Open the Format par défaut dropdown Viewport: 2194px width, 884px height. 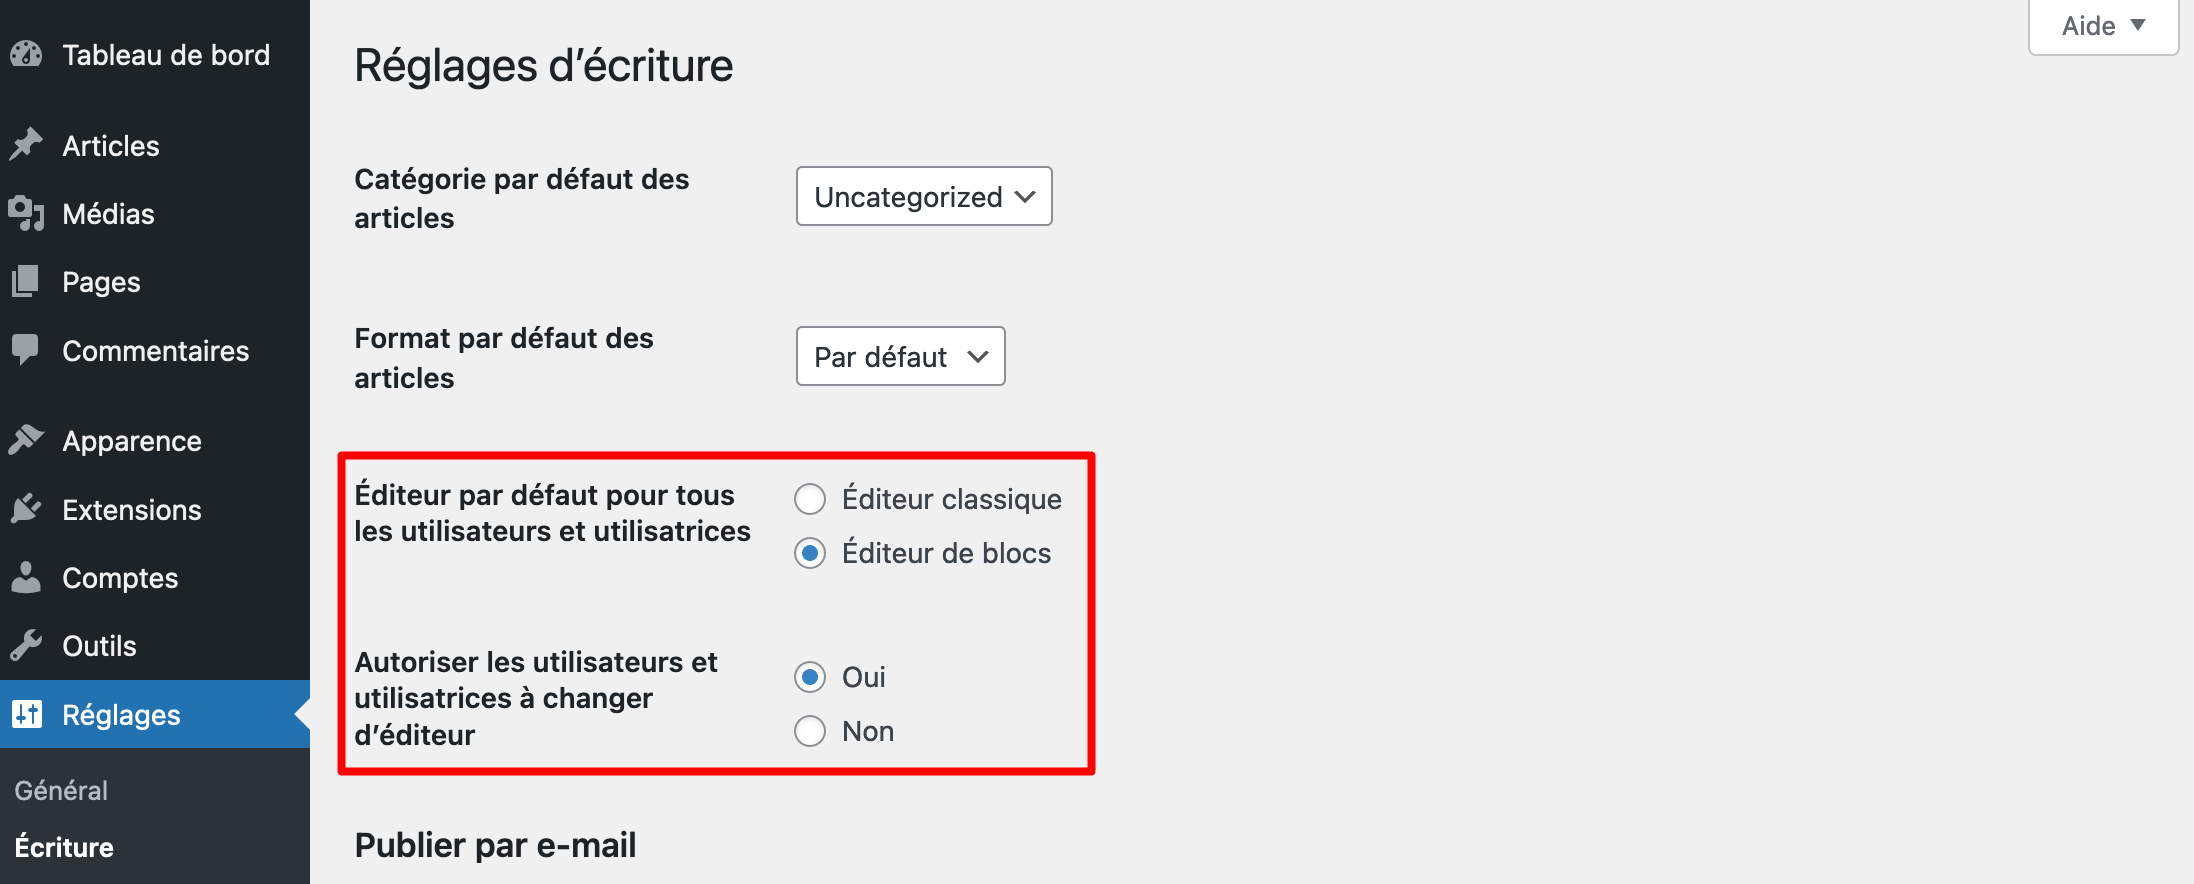click(x=899, y=356)
